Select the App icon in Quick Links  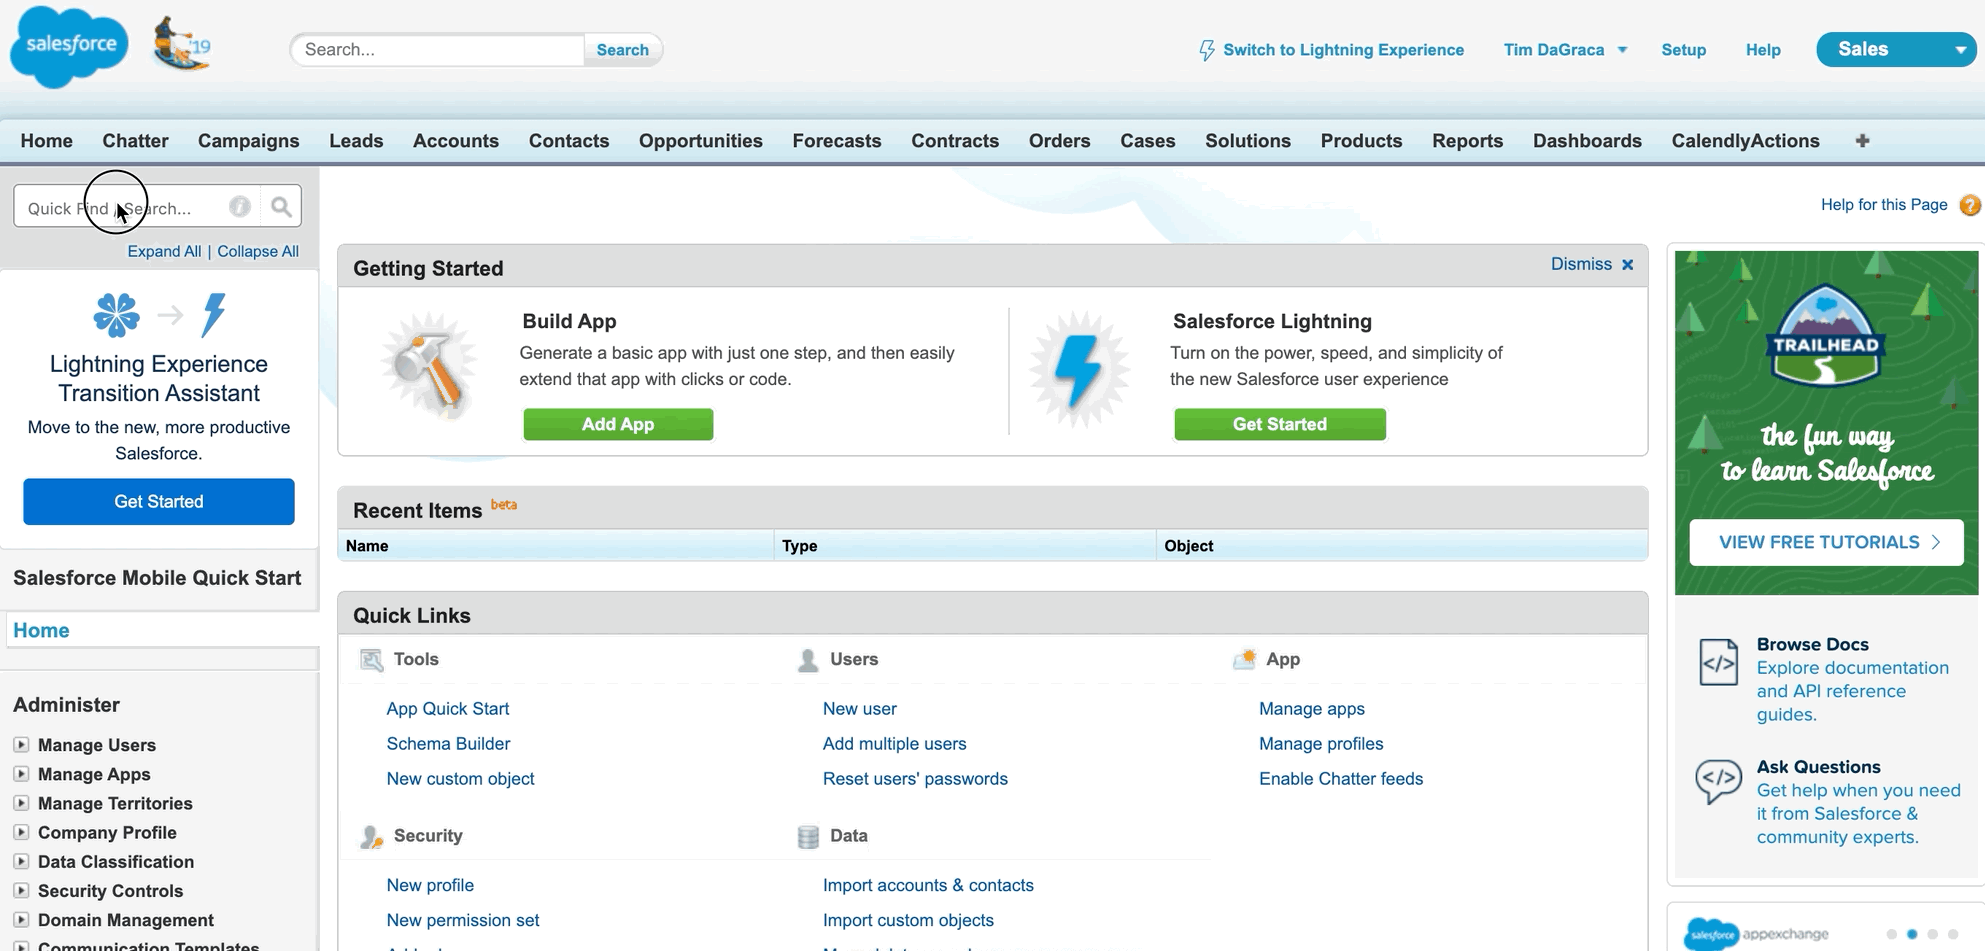click(x=1244, y=660)
